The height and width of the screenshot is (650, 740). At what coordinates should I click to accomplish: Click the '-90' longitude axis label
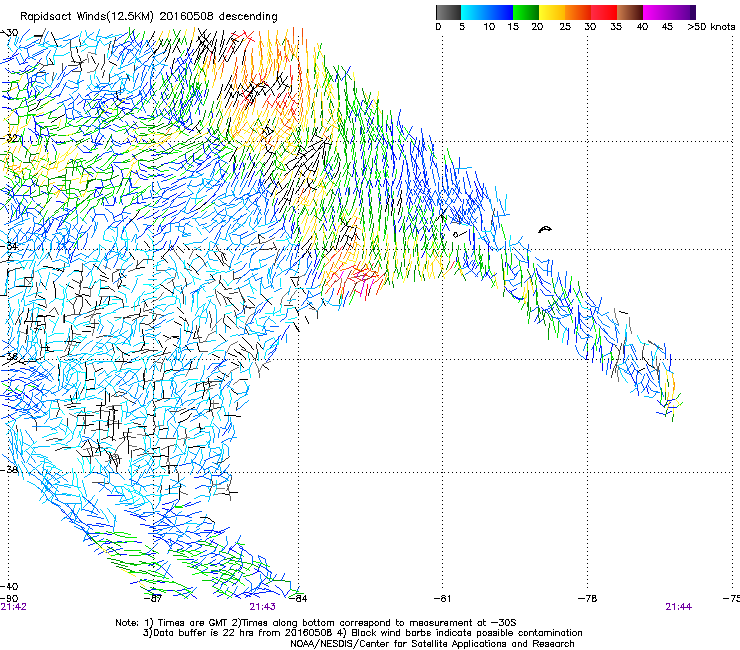pyautogui.click(x=9, y=599)
